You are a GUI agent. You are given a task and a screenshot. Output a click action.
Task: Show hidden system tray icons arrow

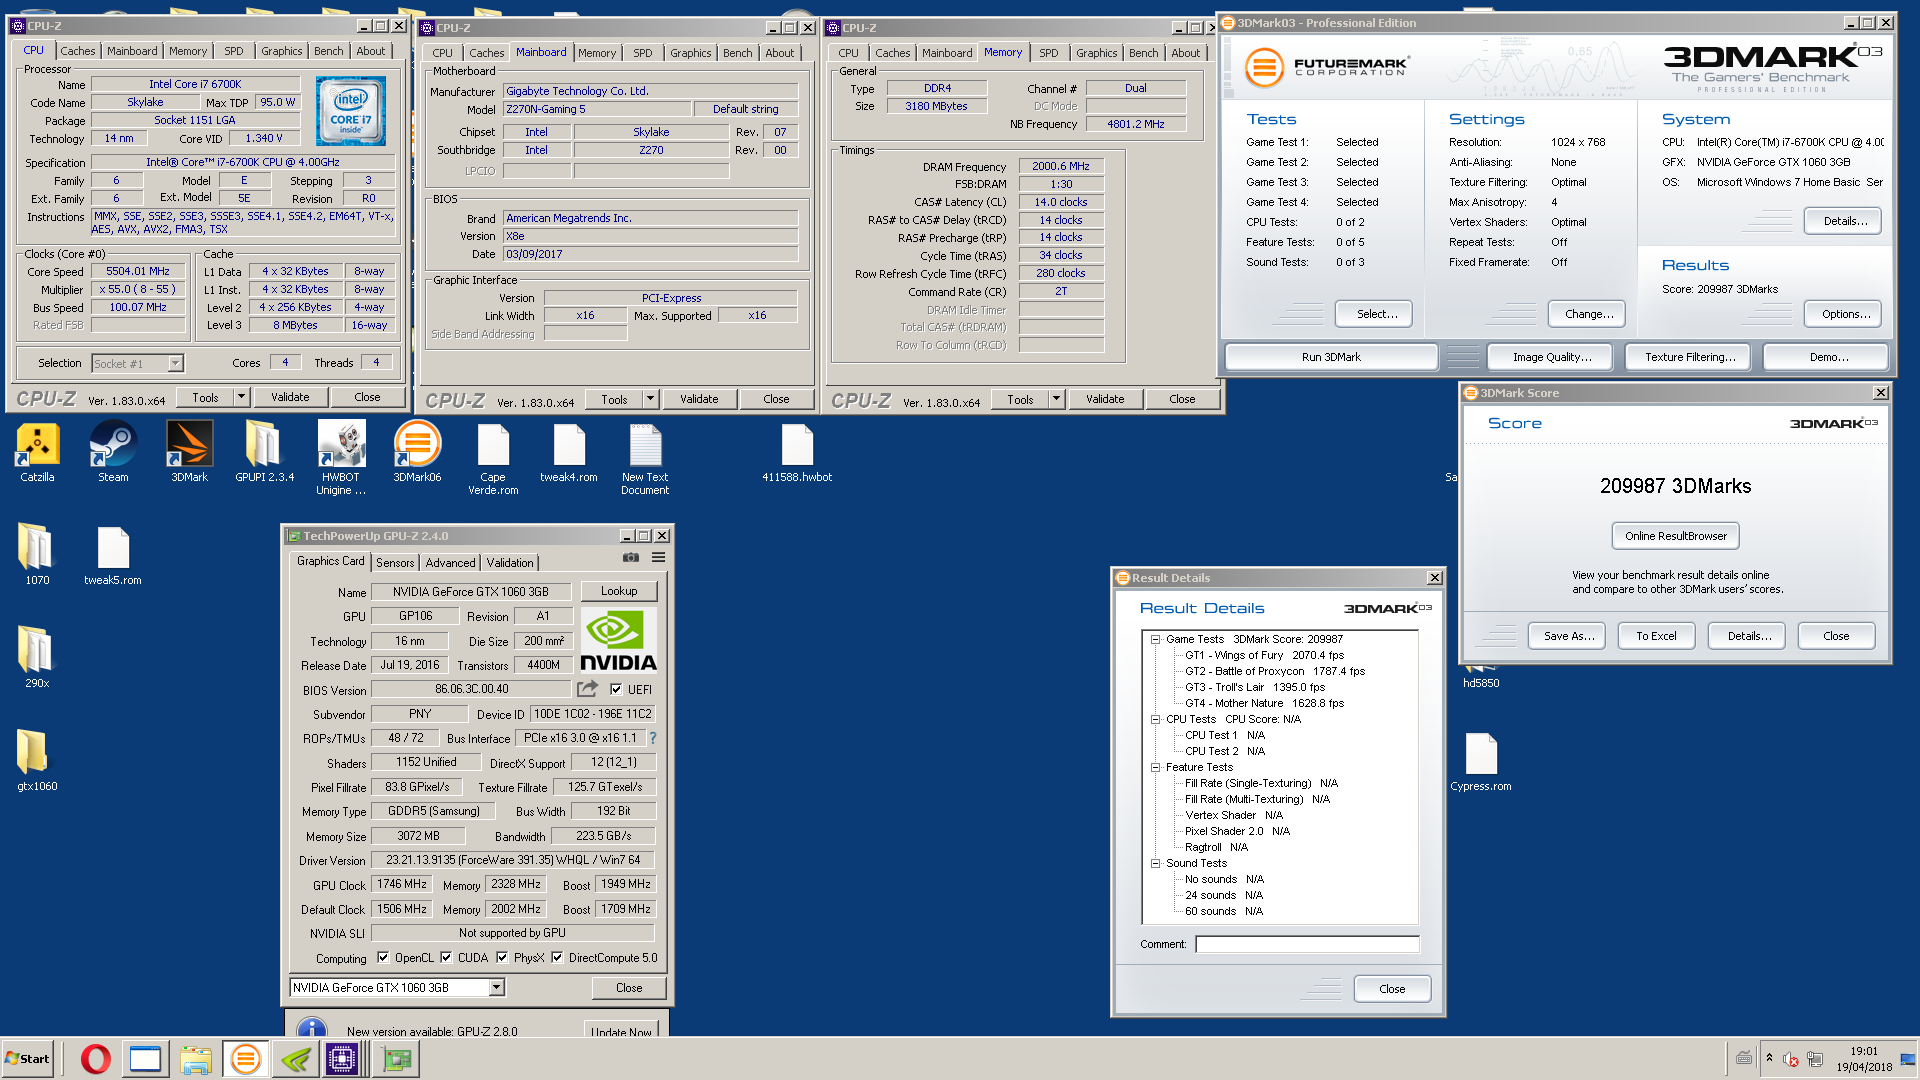(x=1769, y=1058)
